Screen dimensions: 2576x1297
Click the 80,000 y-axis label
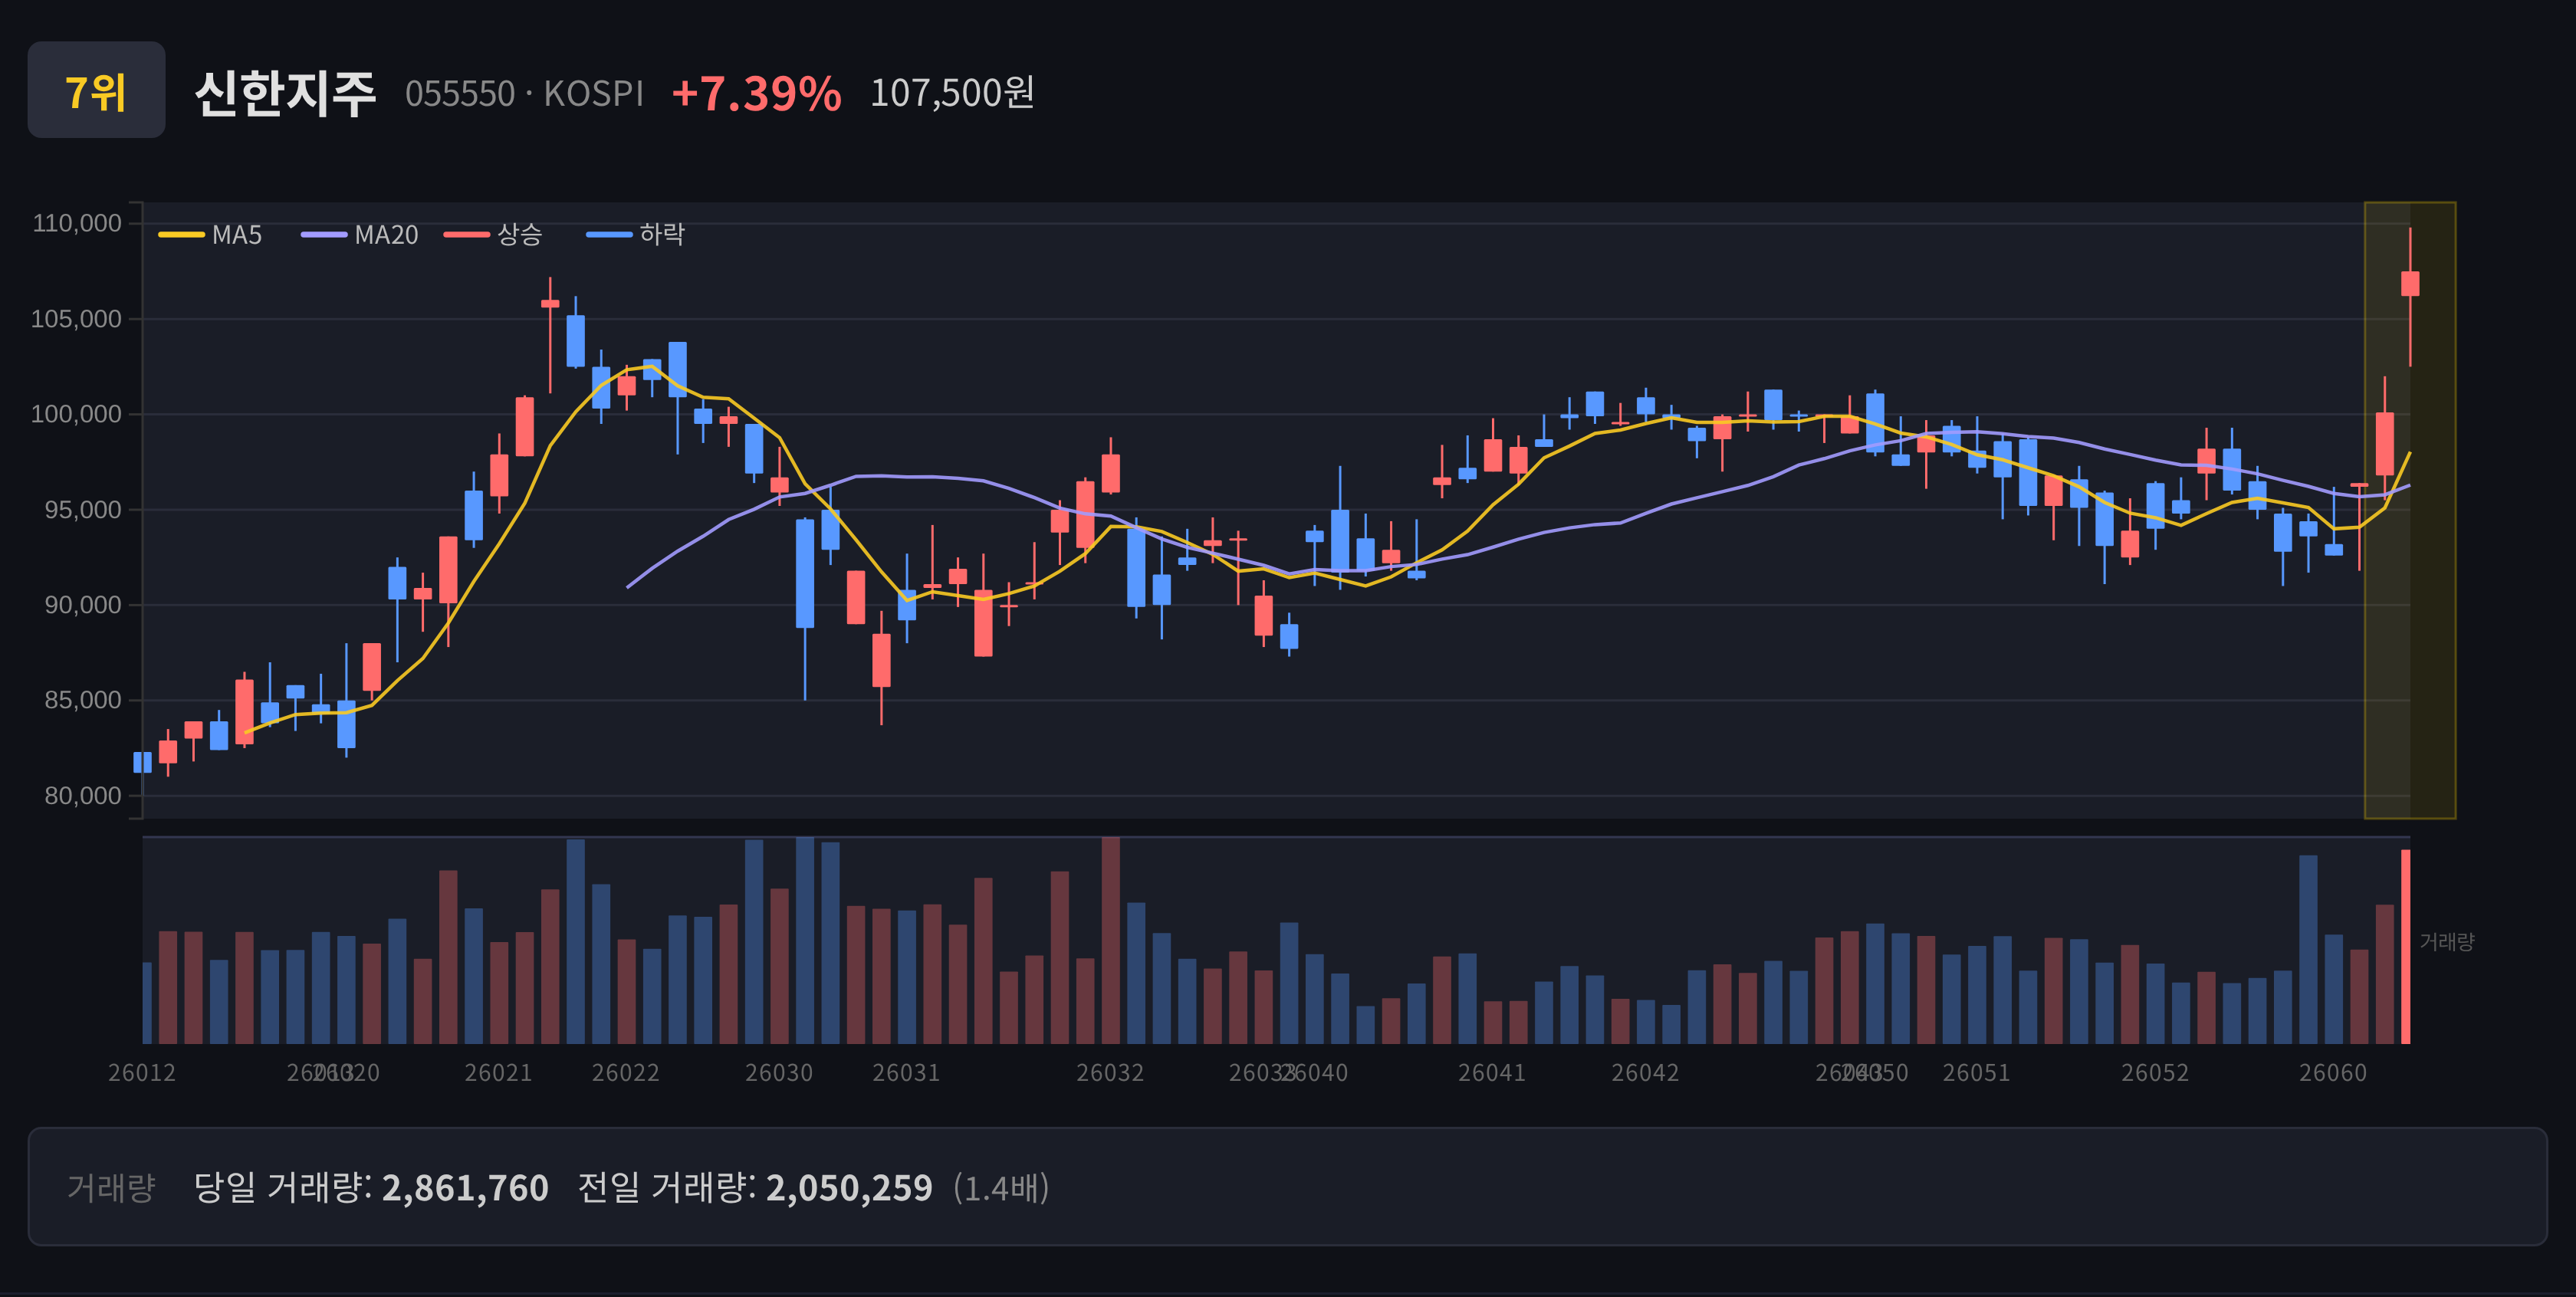click(x=83, y=796)
